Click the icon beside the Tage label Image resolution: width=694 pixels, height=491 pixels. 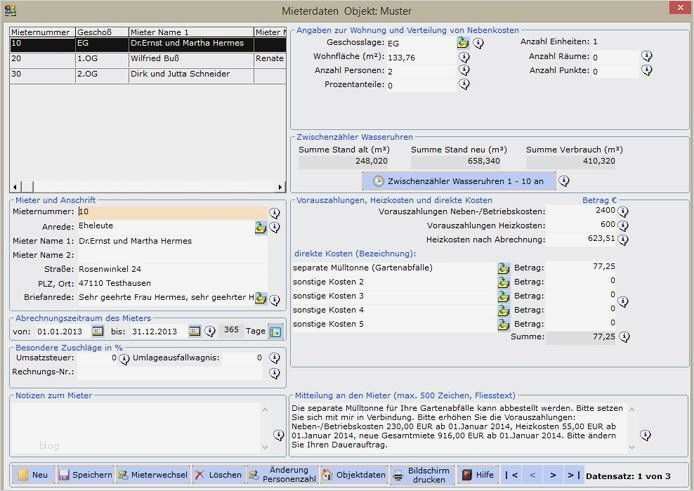point(275,331)
